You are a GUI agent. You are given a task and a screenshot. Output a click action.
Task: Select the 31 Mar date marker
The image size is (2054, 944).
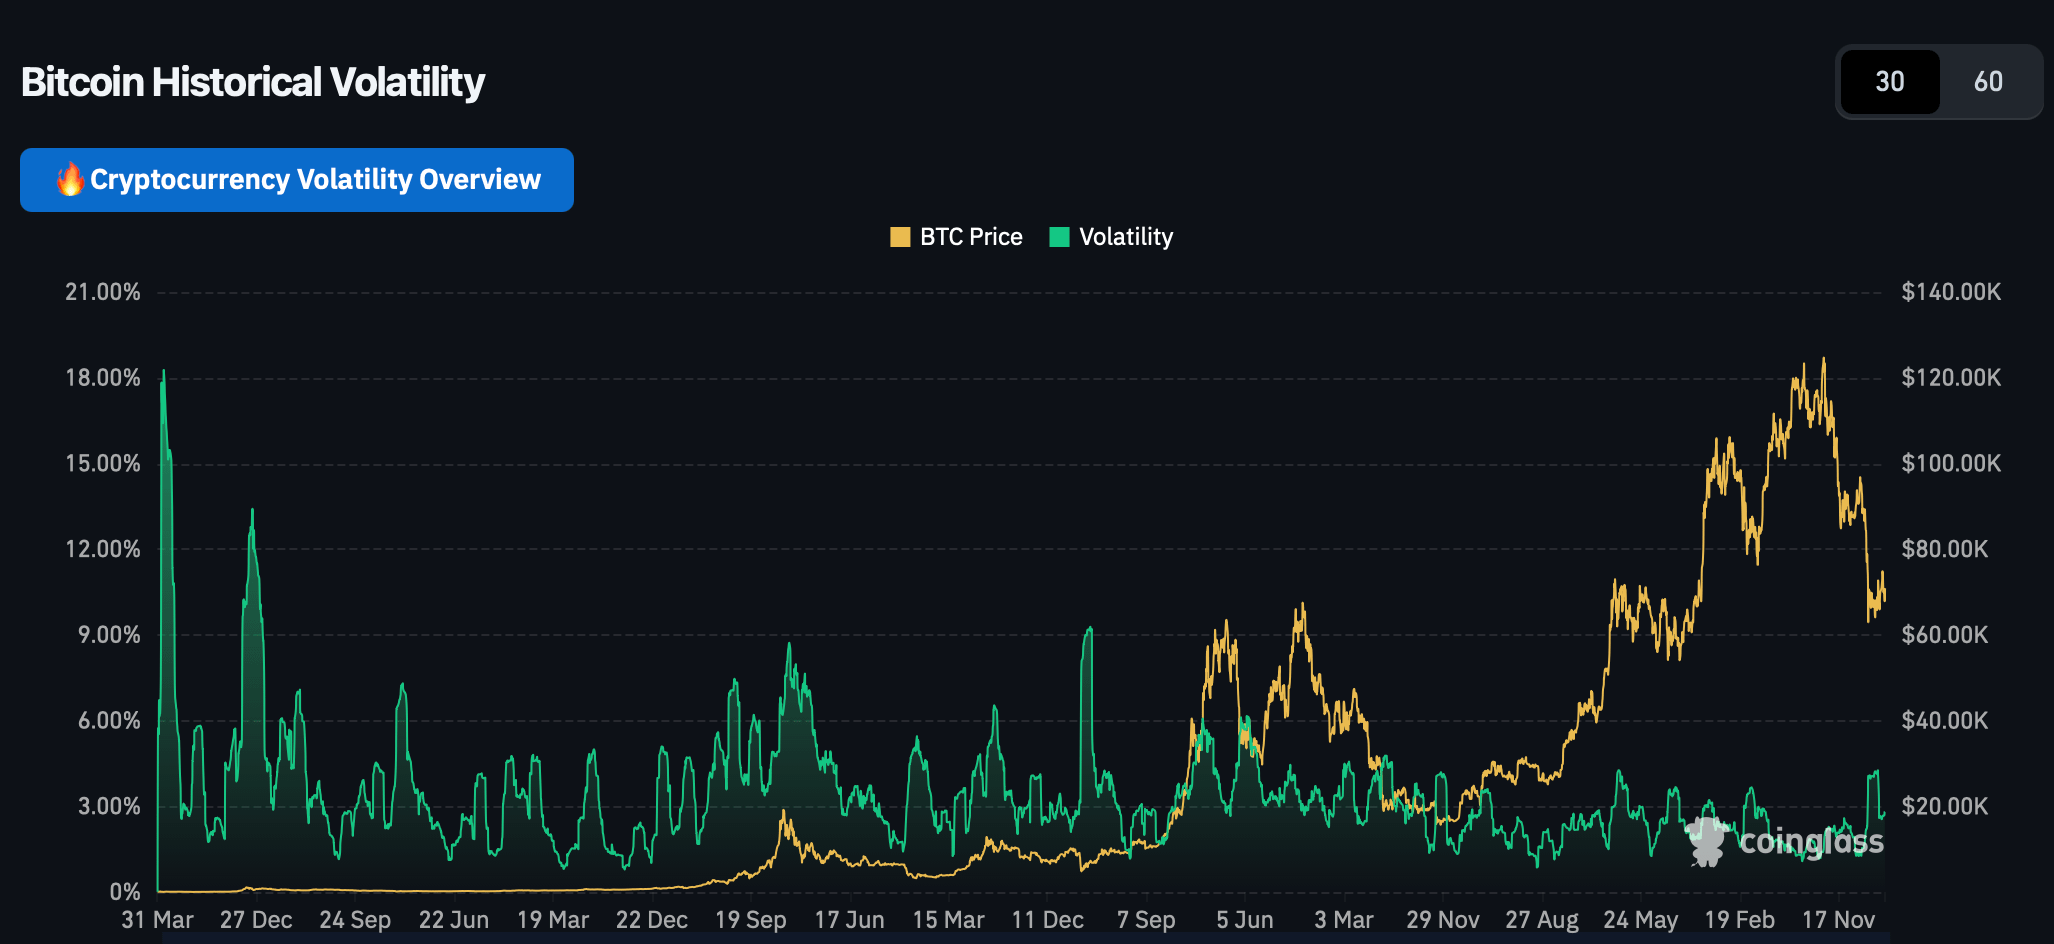[157, 920]
